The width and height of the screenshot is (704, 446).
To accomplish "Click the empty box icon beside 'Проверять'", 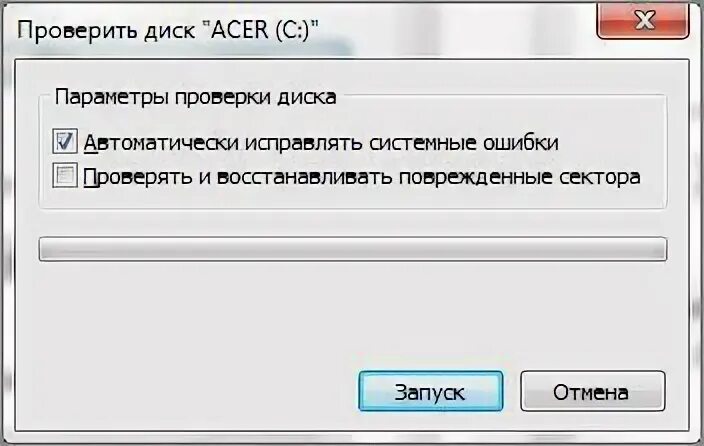I will click(x=65, y=176).
